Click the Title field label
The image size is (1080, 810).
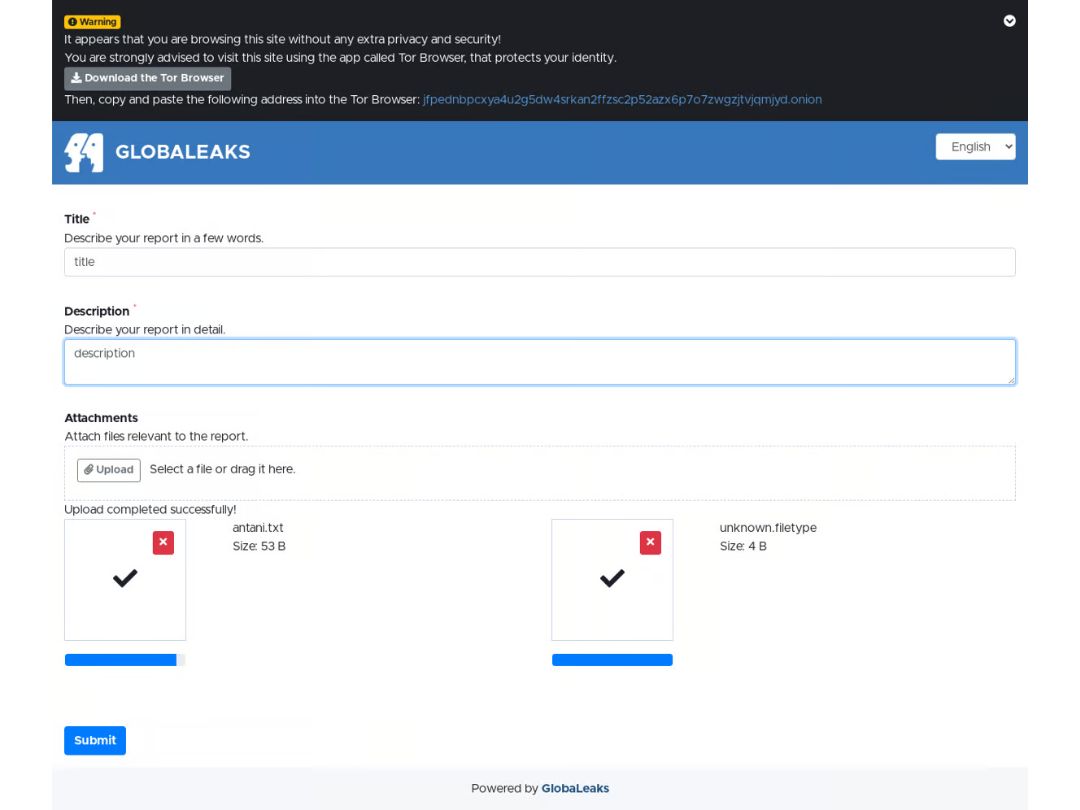pyautogui.click(x=76, y=219)
